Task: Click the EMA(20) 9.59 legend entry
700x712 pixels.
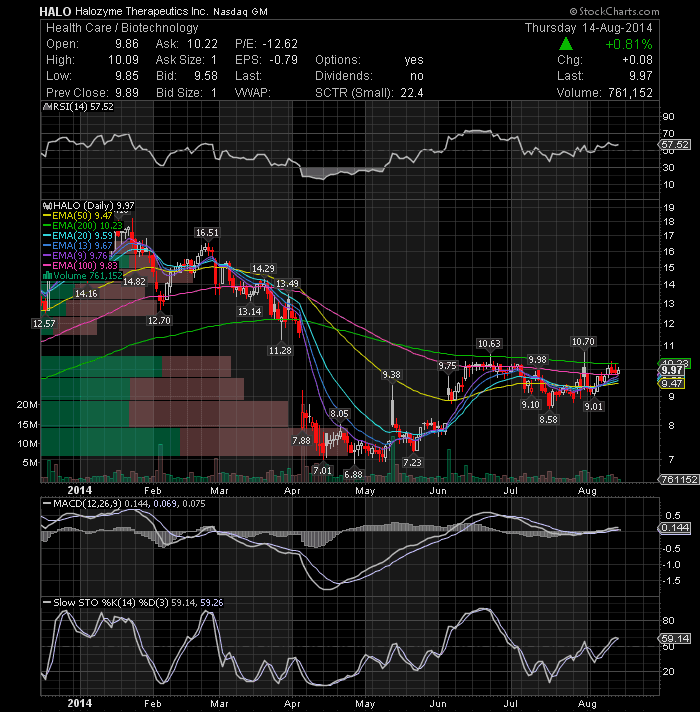Action: point(82,236)
